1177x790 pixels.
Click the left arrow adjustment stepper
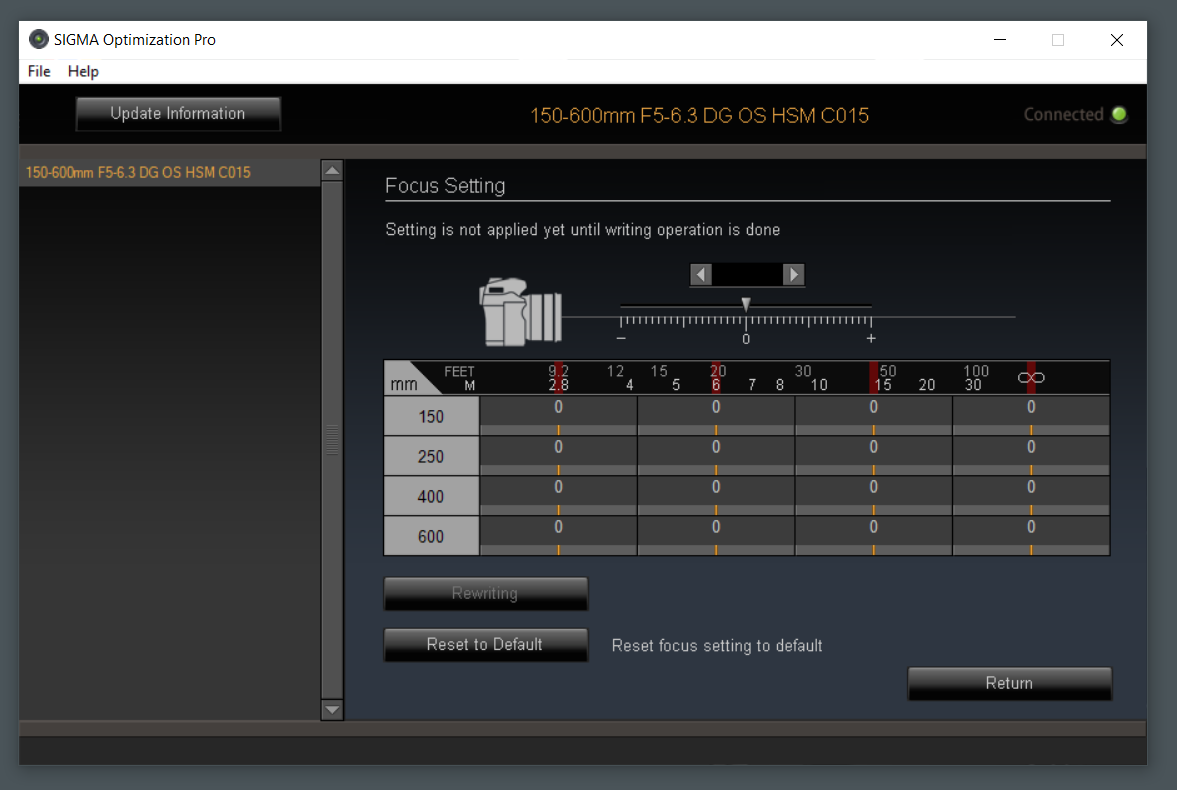(701, 275)
